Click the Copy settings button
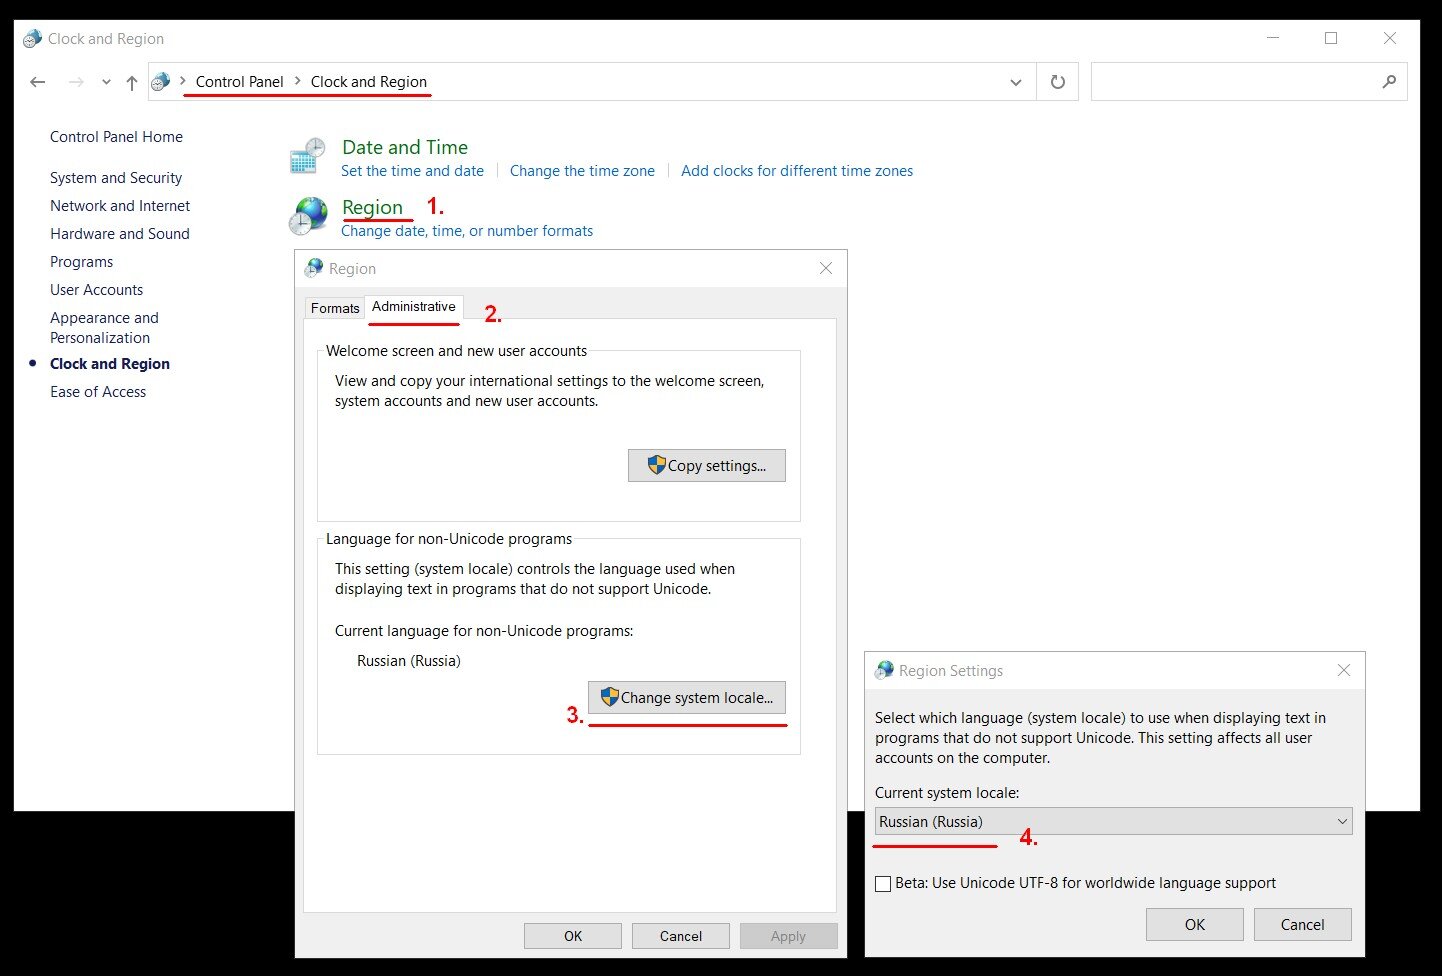The image size is (1442, 976). click(x=707, y=466)
